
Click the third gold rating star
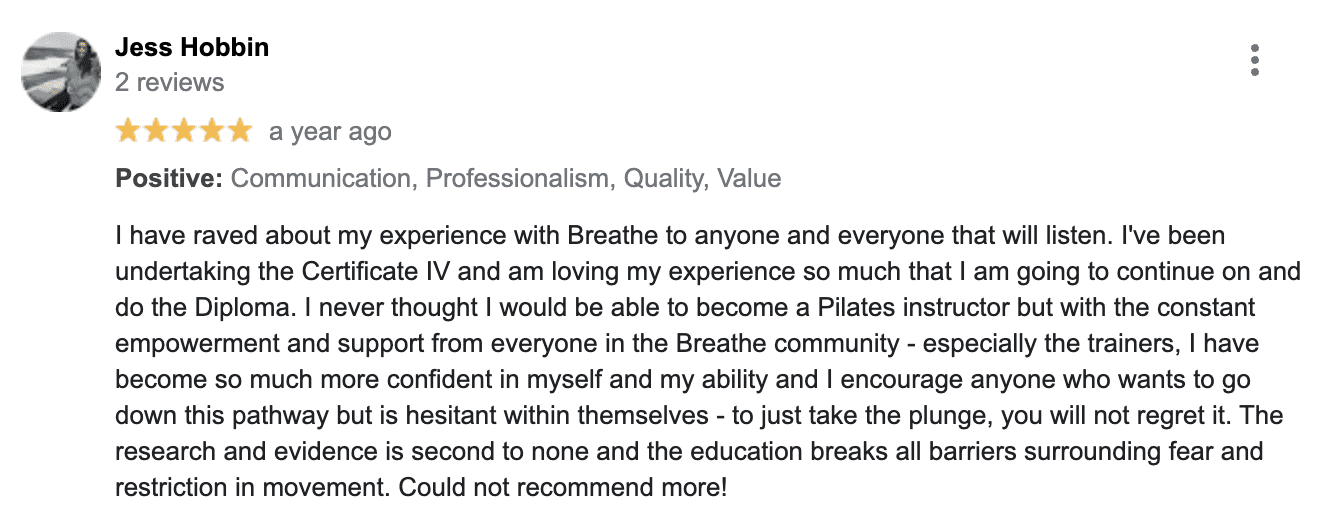point(184,130)
